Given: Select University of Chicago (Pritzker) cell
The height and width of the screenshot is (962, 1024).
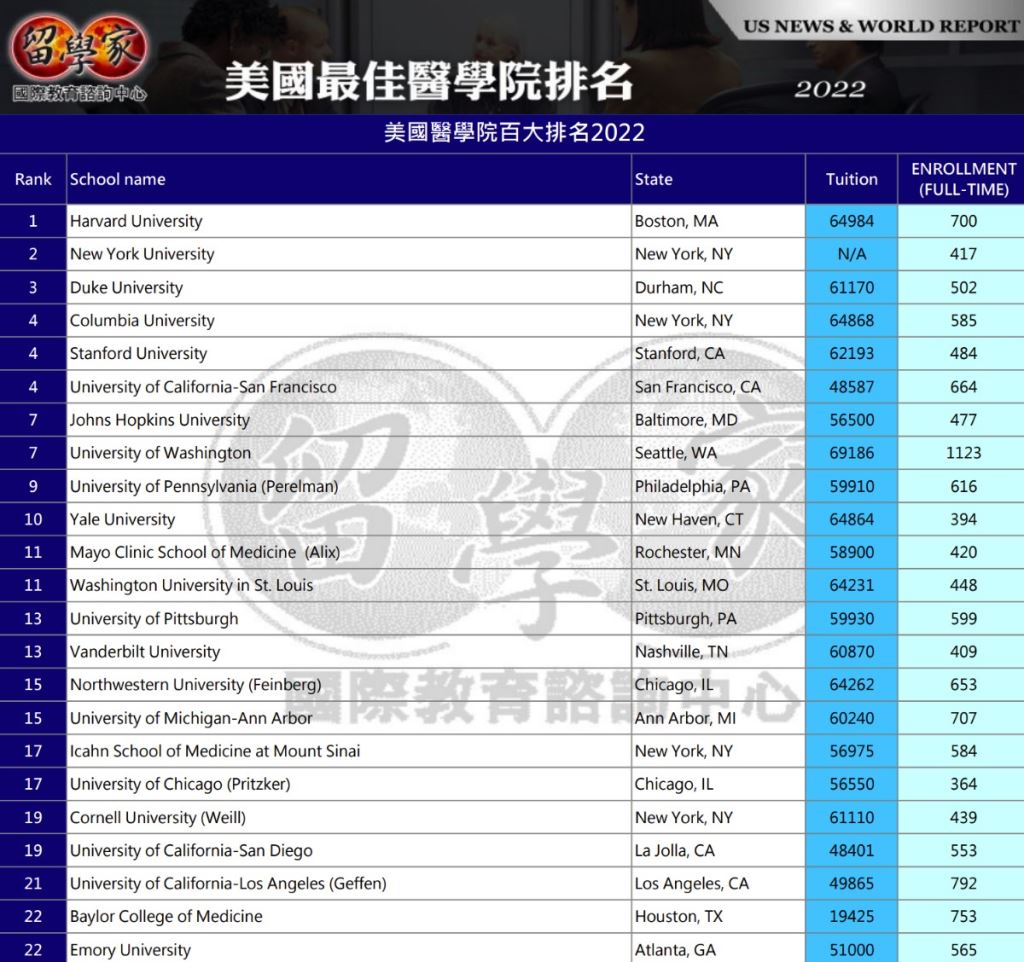Looking at the screenshot, I should 349,784.
